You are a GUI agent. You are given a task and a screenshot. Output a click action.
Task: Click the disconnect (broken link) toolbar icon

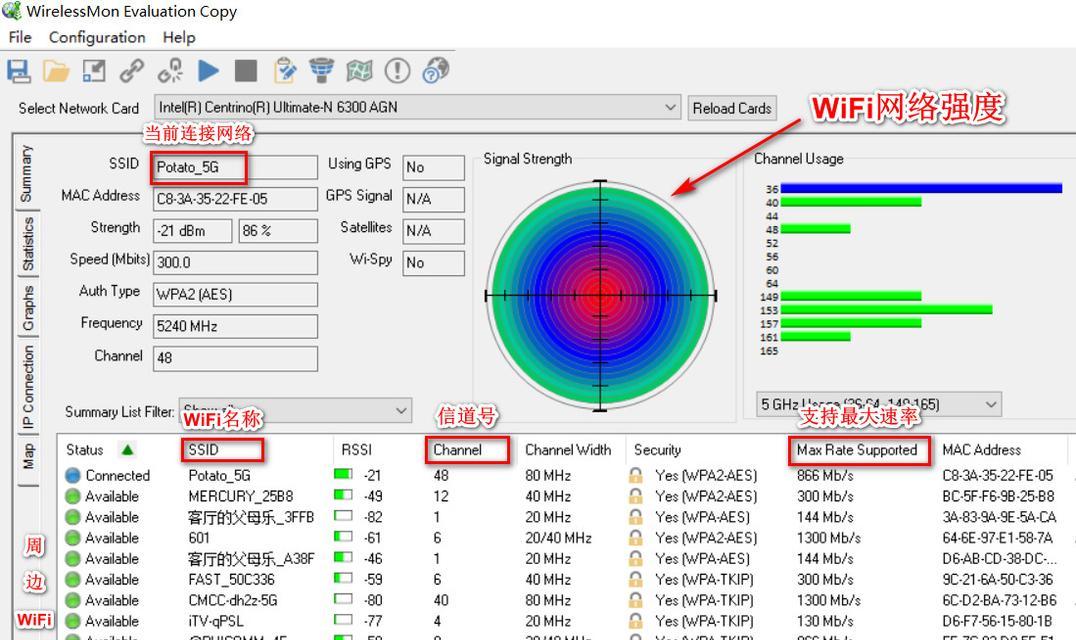(170, 71)
